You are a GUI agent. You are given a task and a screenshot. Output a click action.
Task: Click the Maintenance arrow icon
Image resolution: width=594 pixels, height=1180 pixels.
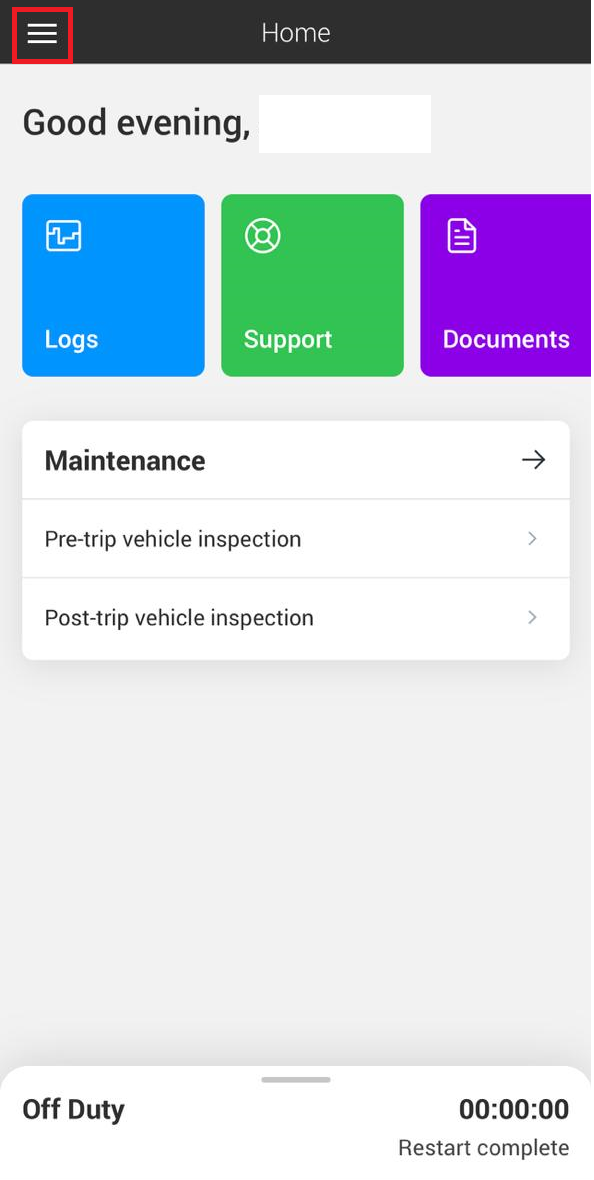(x=533, y=460)
